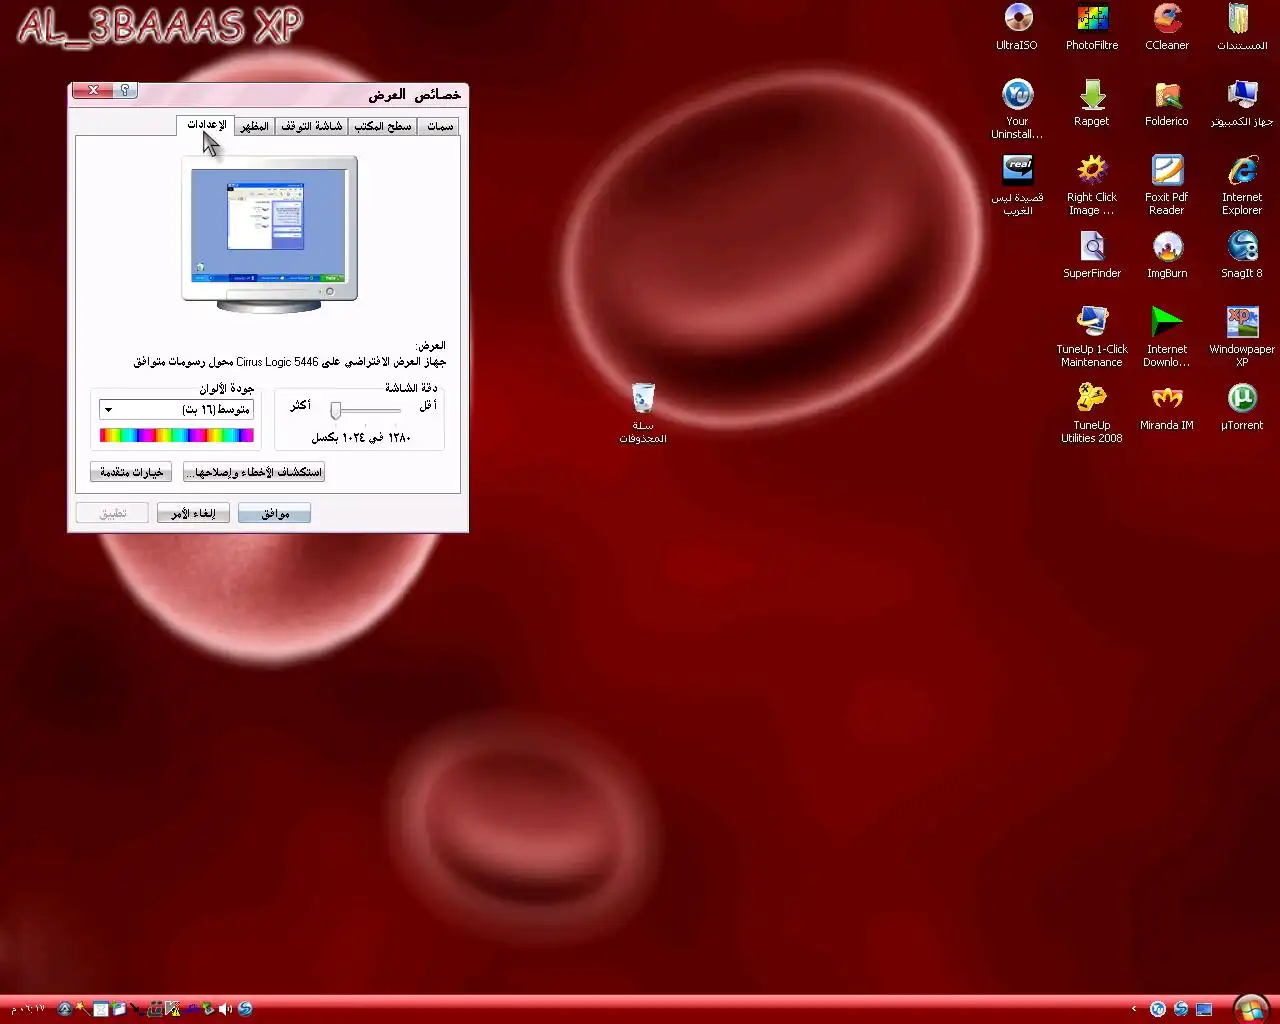Open the شاشة التوقف (Screen Saver) tab
The height and width of the screenshot is (1024, 1280).
click(312, 126)
